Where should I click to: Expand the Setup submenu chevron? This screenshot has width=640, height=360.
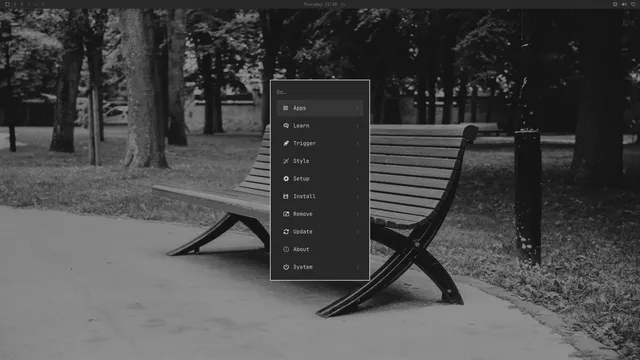(358, 179)
